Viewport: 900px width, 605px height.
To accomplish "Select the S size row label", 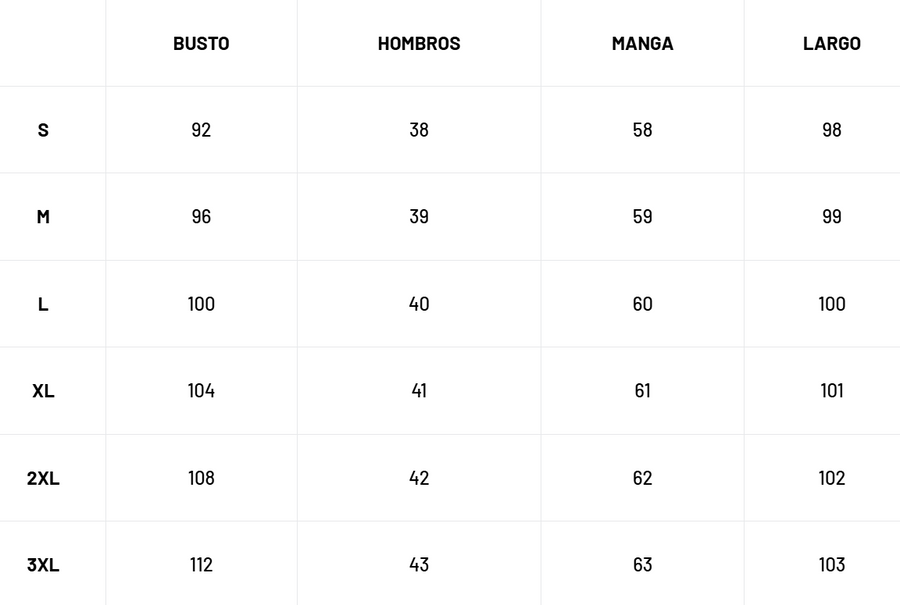I will point(43,130).
